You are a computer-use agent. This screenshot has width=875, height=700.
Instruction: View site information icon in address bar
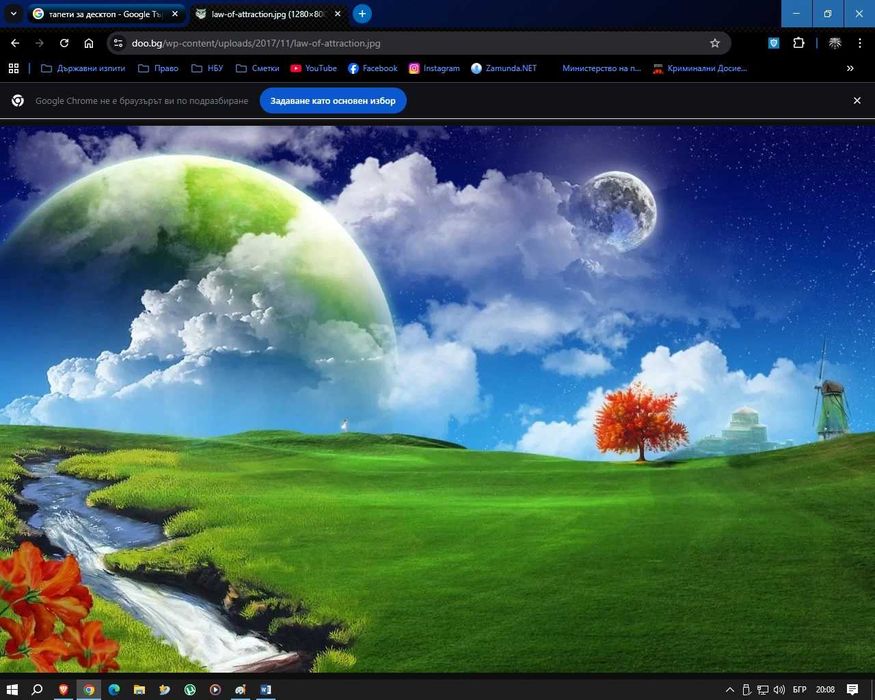pos(117,43)
